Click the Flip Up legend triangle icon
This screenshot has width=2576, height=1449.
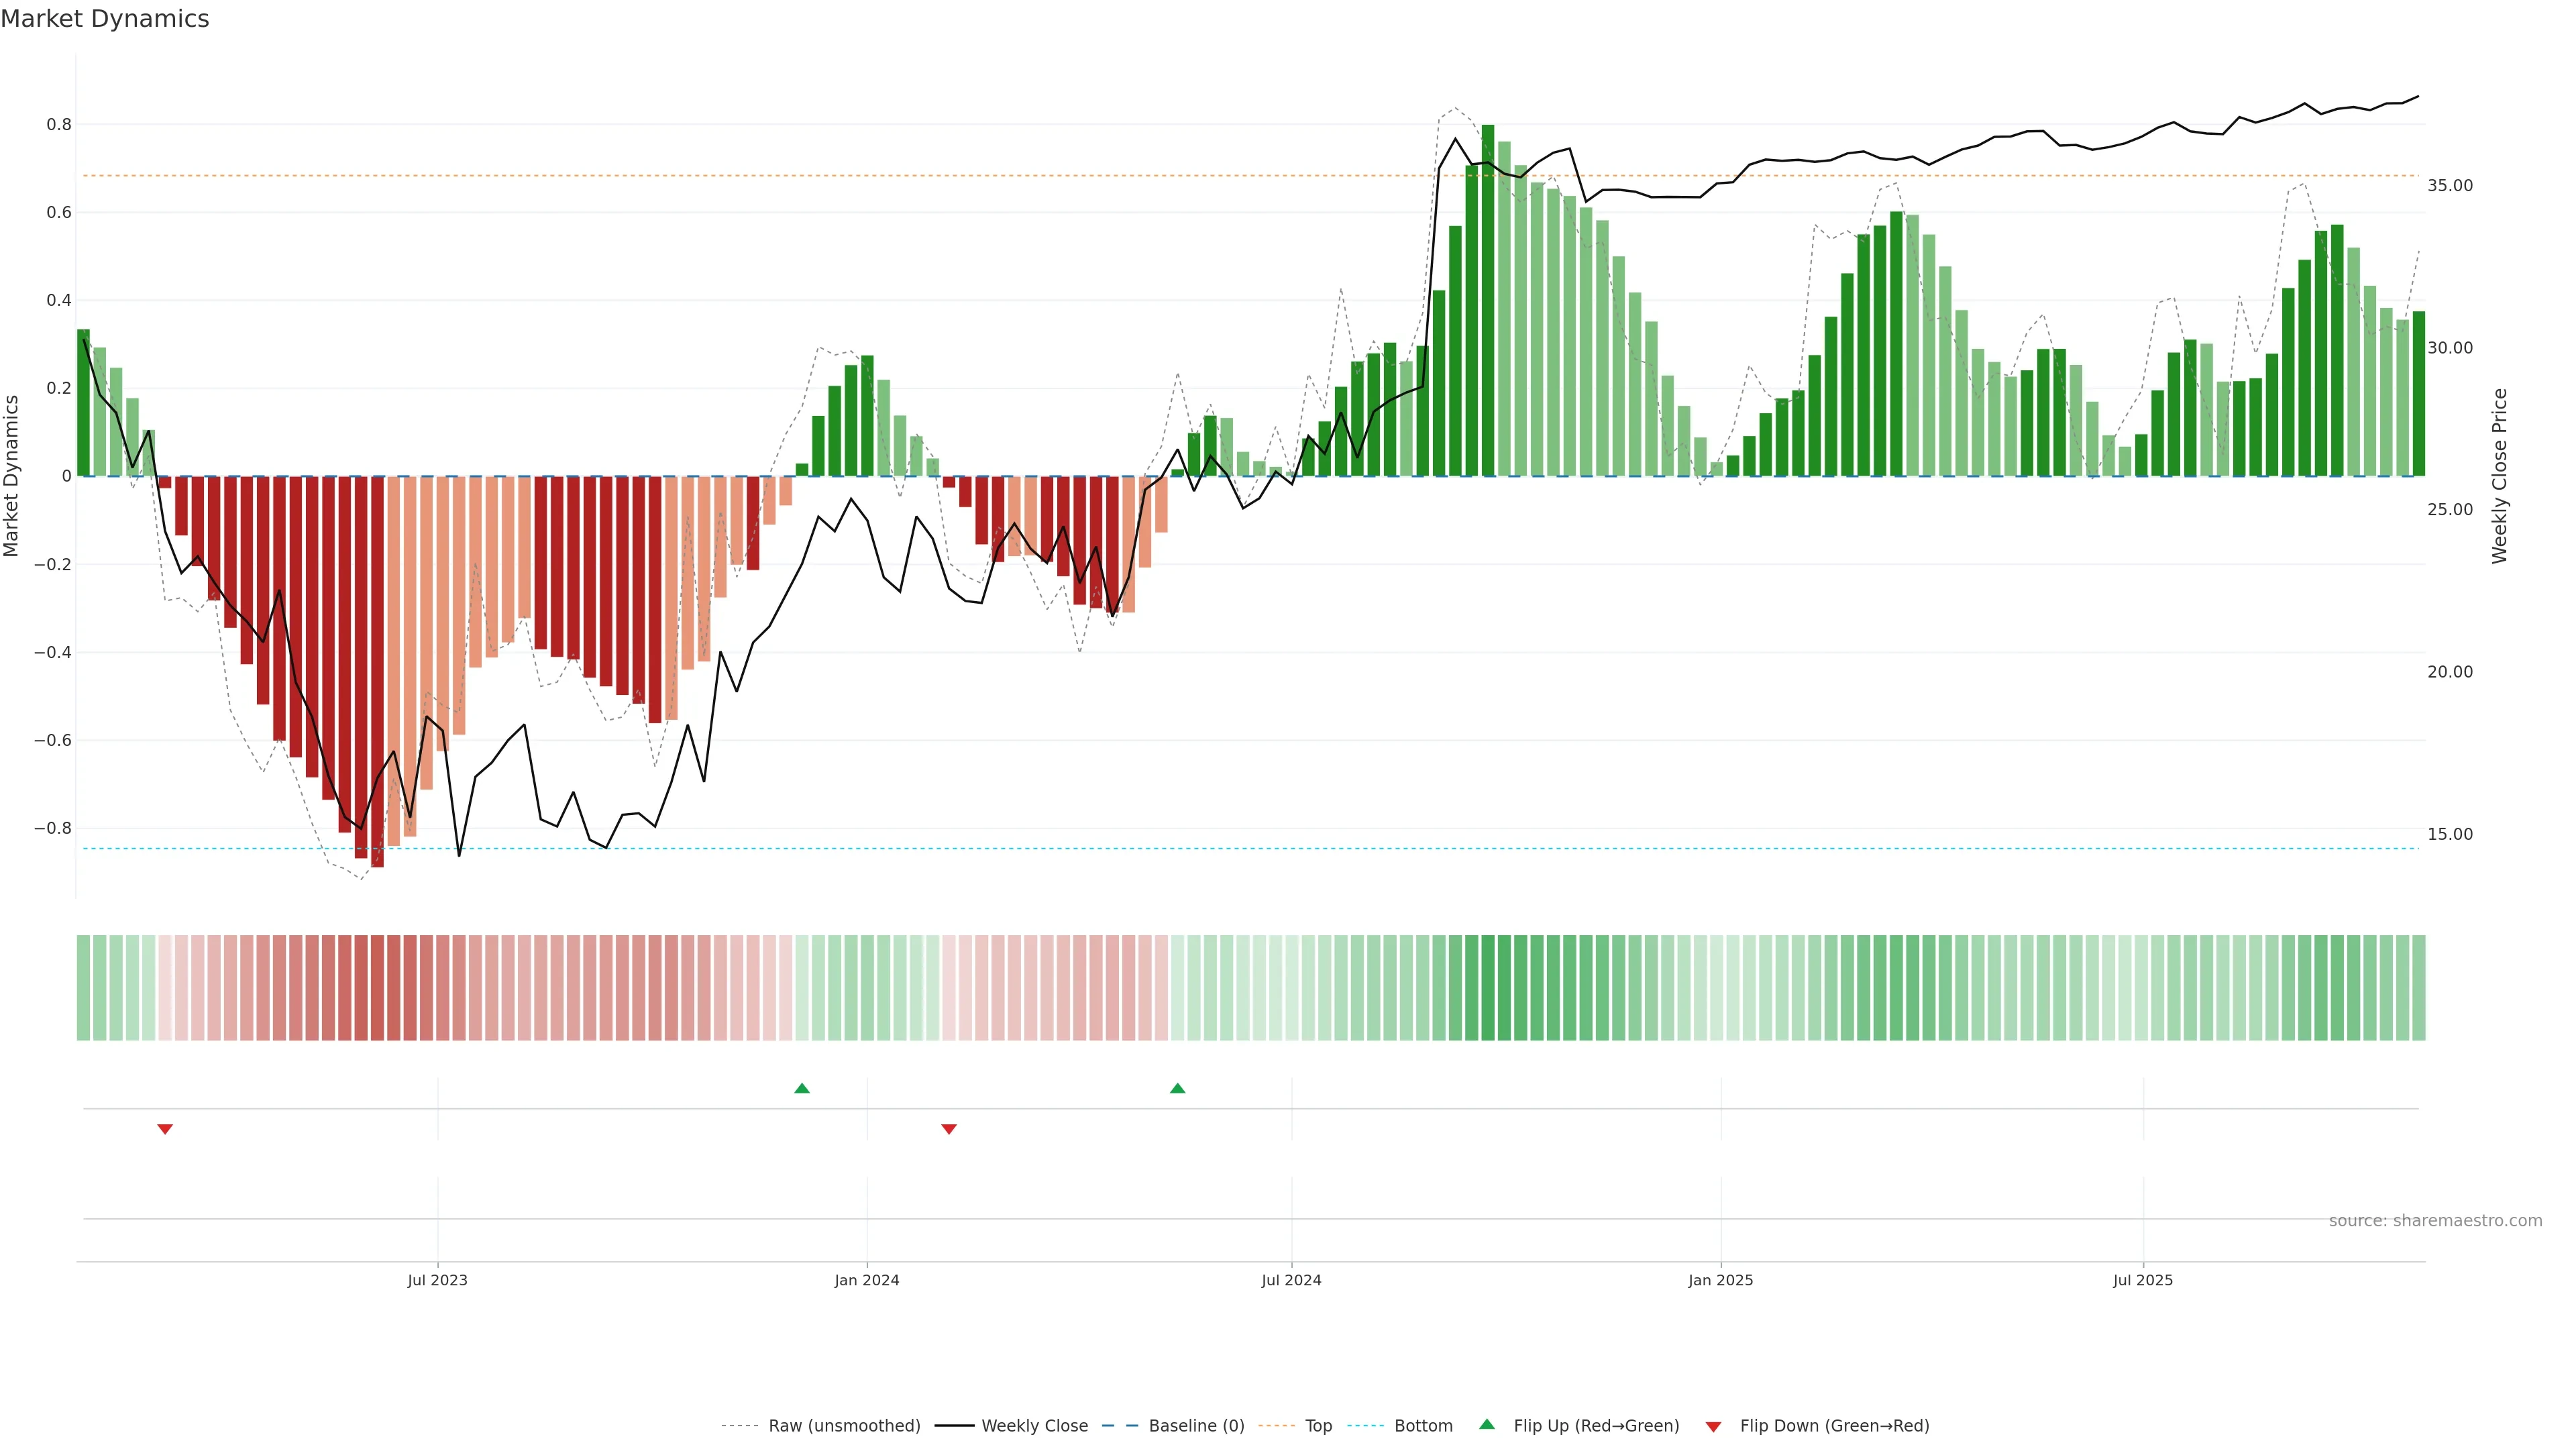pos(1487,1424)
